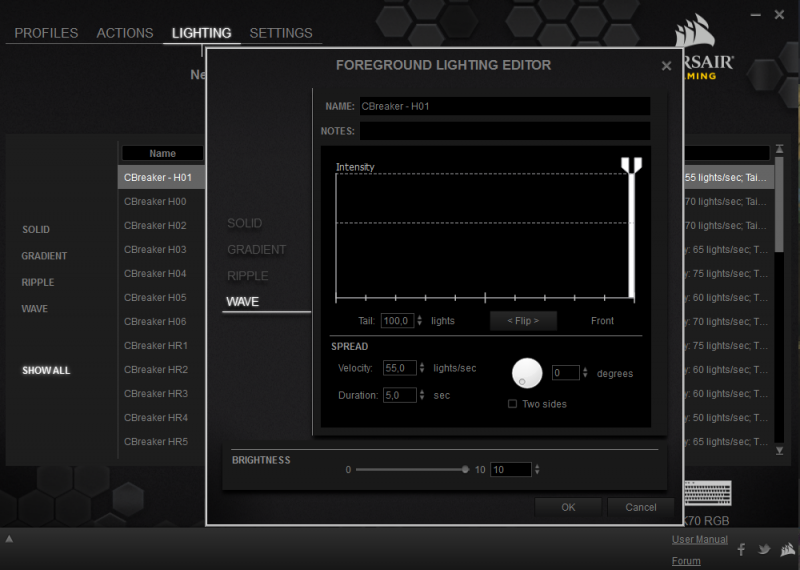The width and height of the screenshot is (800, 570).
Task: Rotate the wave direction dial
Action: pyautogui.click(x=527, y=373)
